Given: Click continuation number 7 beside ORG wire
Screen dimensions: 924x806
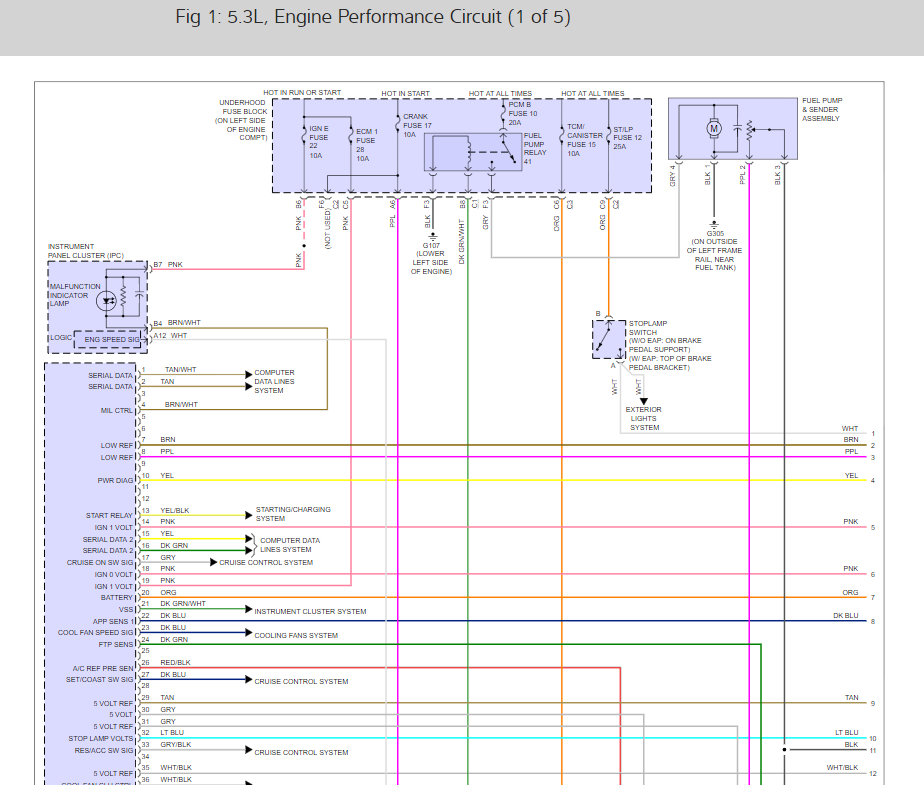Looking at the screenshot, I should [x=873, y=597].
